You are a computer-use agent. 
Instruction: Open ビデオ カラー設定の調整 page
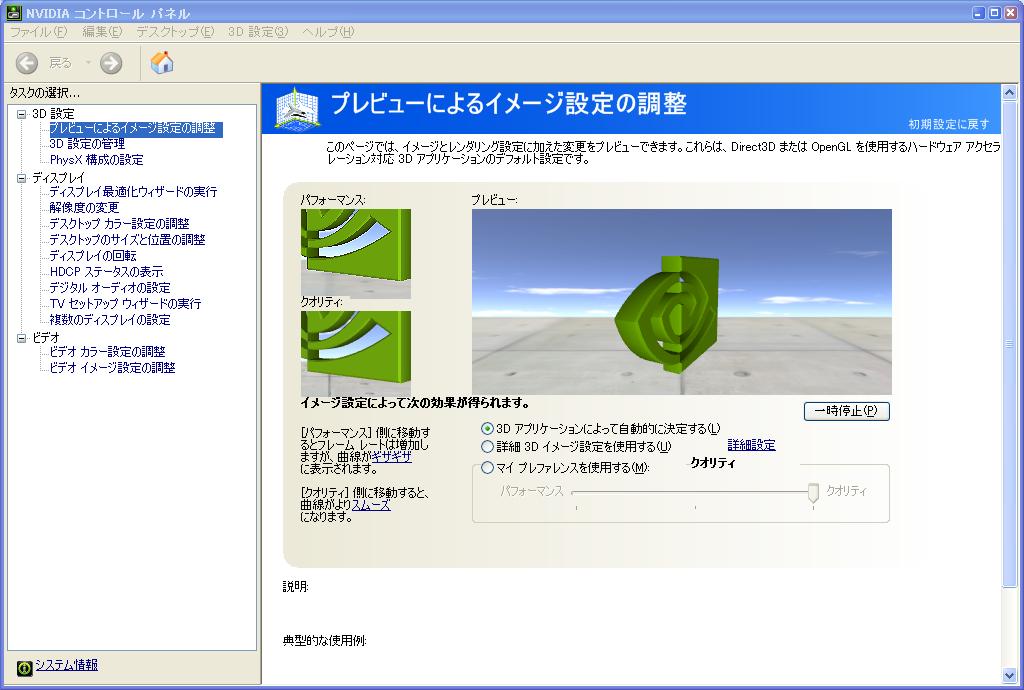(107, 352)
